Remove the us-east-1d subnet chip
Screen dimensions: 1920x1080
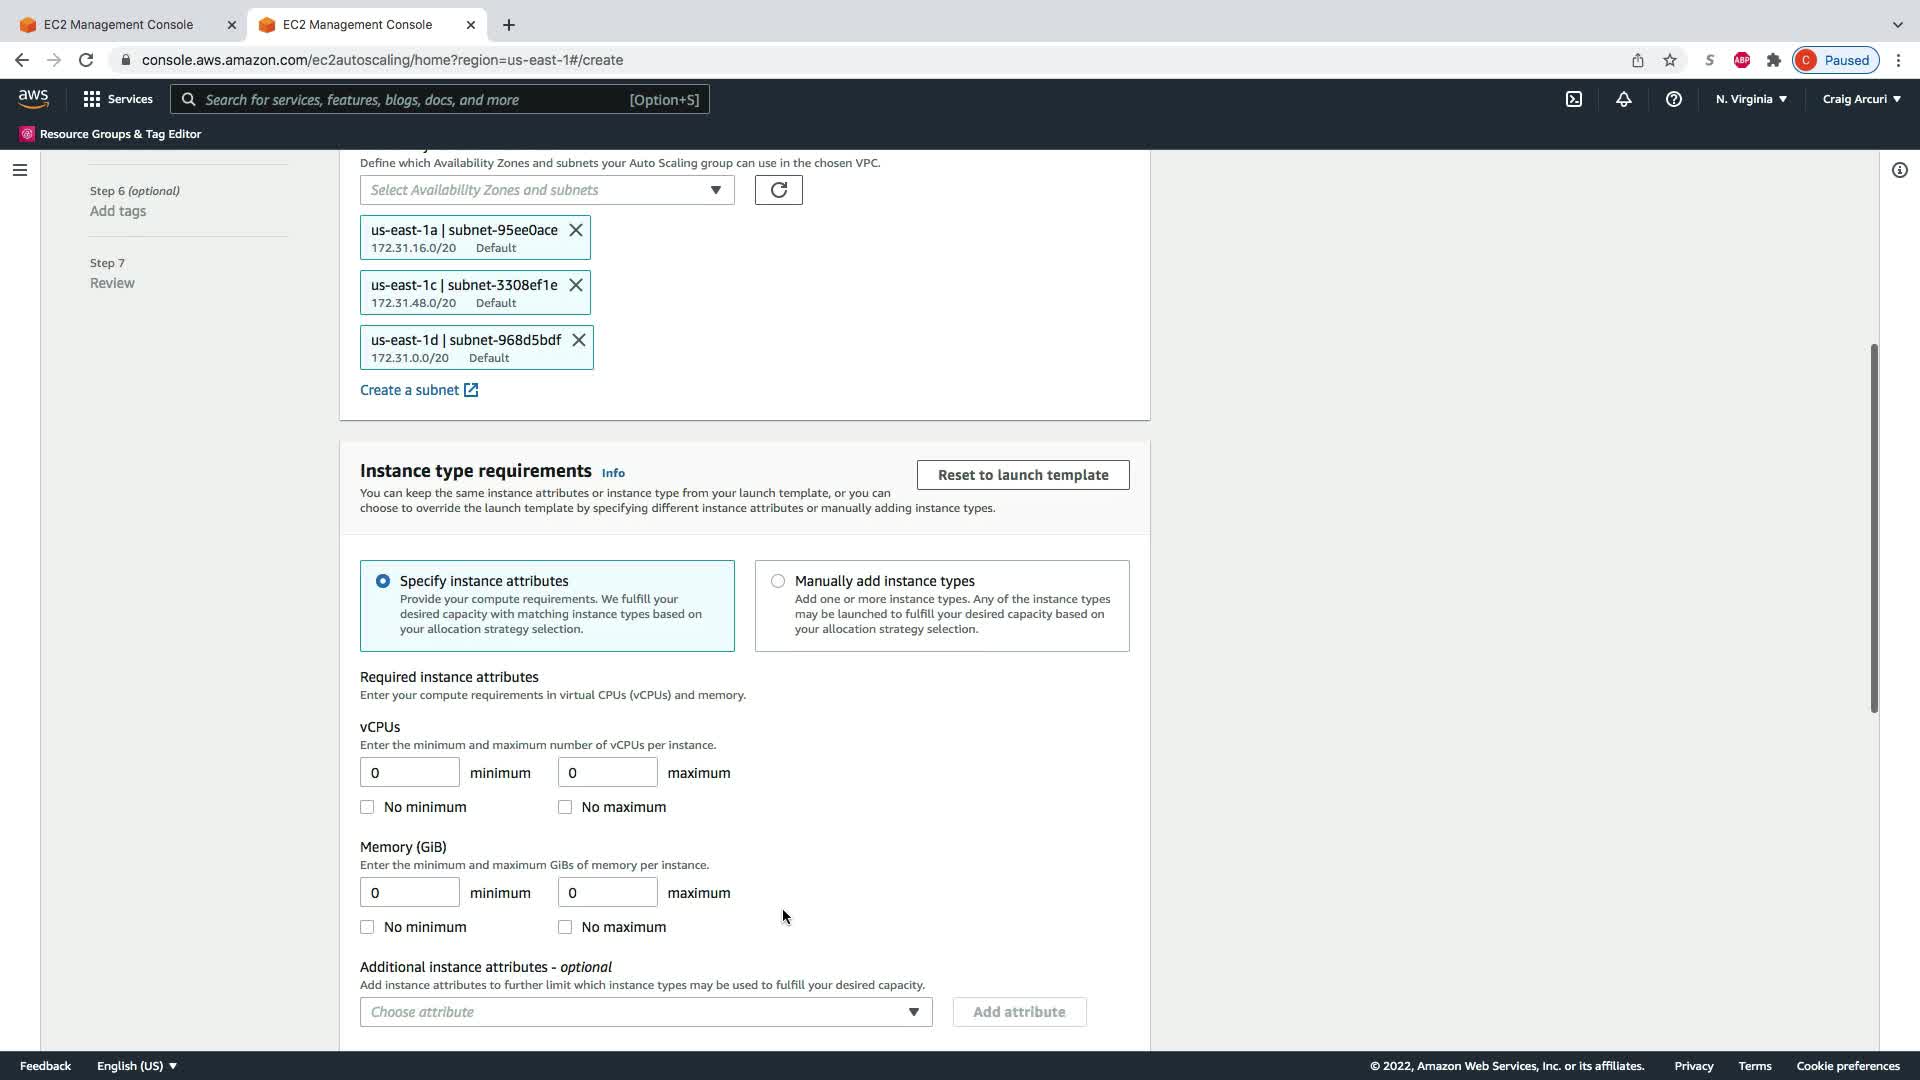pyautogui.click(x=579, y=340)
